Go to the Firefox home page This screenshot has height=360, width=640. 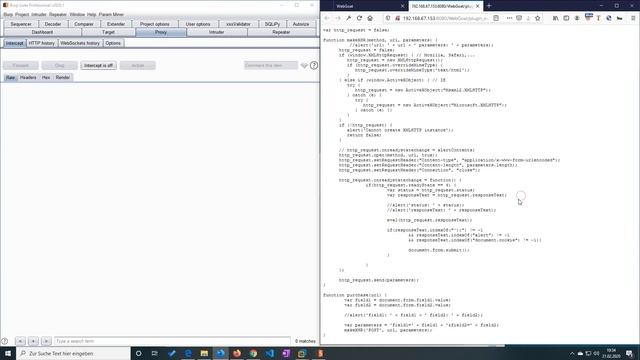point(370,18)
